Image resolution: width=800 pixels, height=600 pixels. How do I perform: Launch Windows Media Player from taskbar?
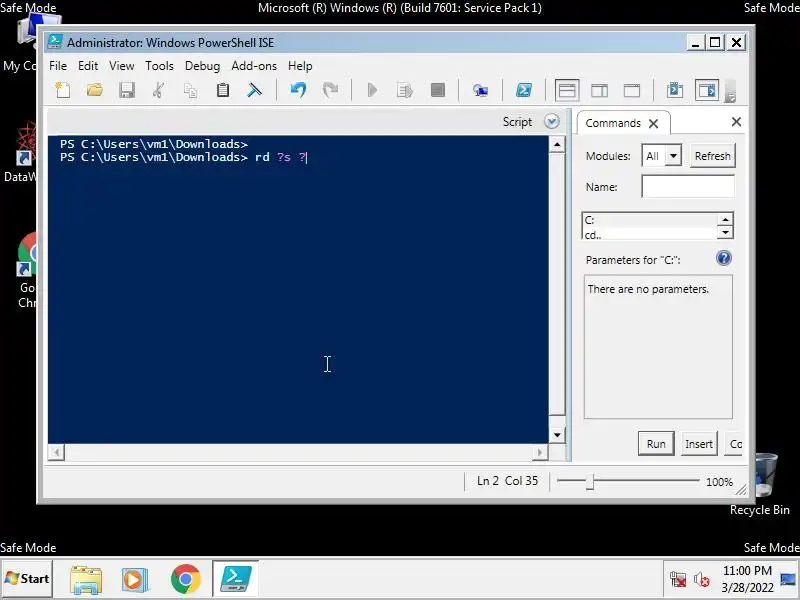click(x=134, y=580)
